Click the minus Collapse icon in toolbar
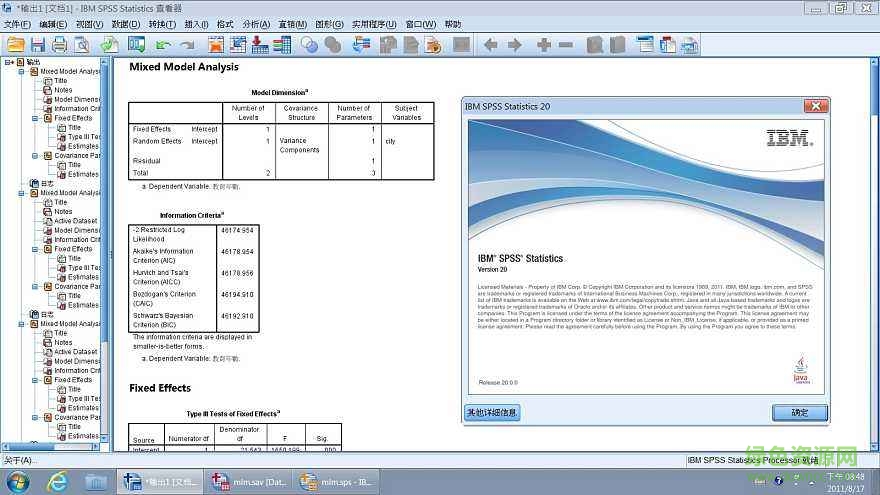 click(x=566, y=45)
